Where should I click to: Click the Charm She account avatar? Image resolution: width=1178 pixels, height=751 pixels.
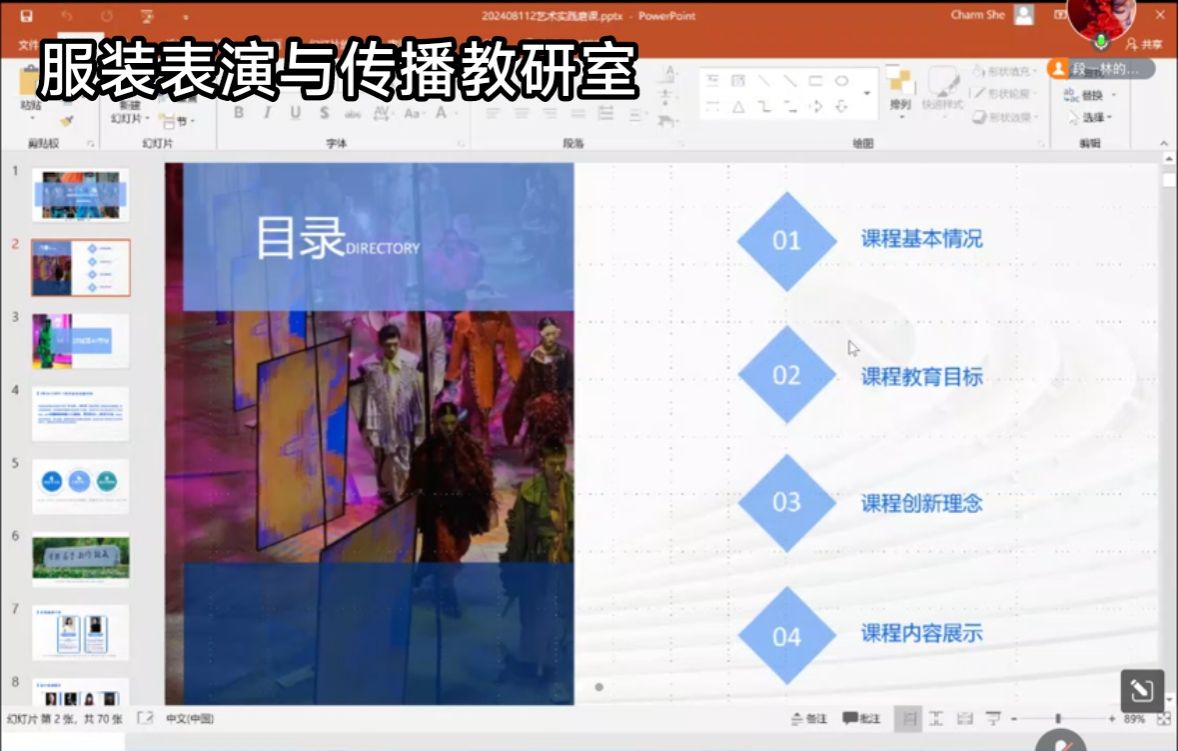(x=1023, y=15)
